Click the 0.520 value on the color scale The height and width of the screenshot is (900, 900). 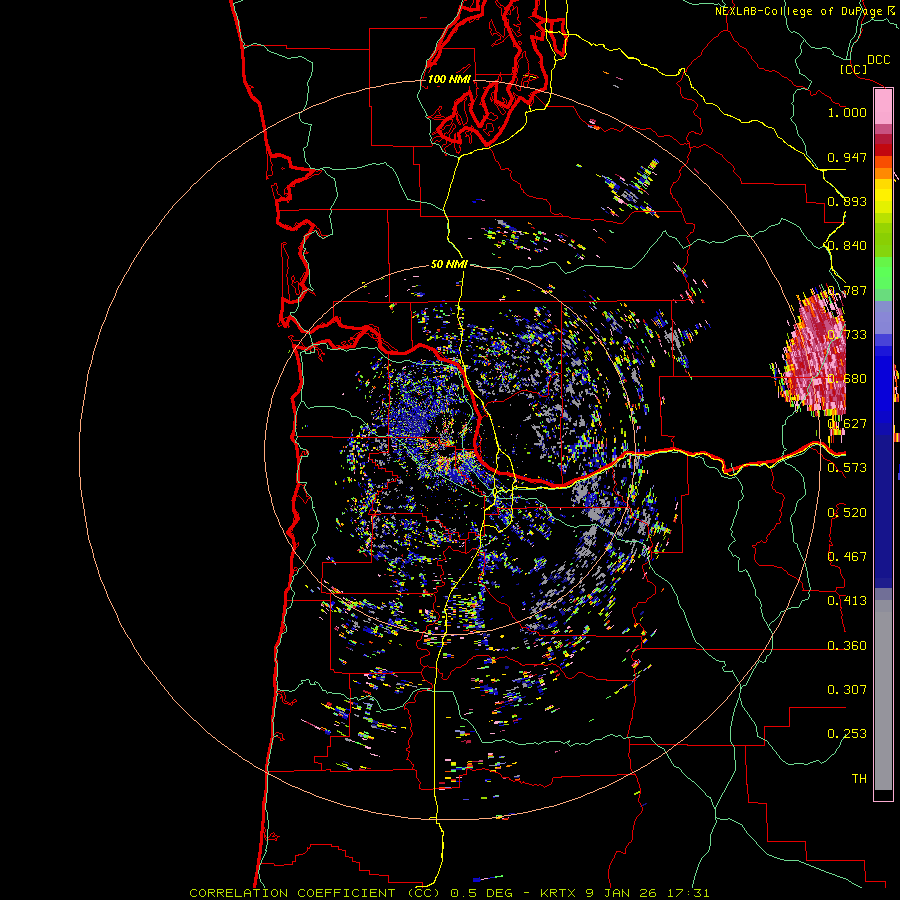coord(847,512)
